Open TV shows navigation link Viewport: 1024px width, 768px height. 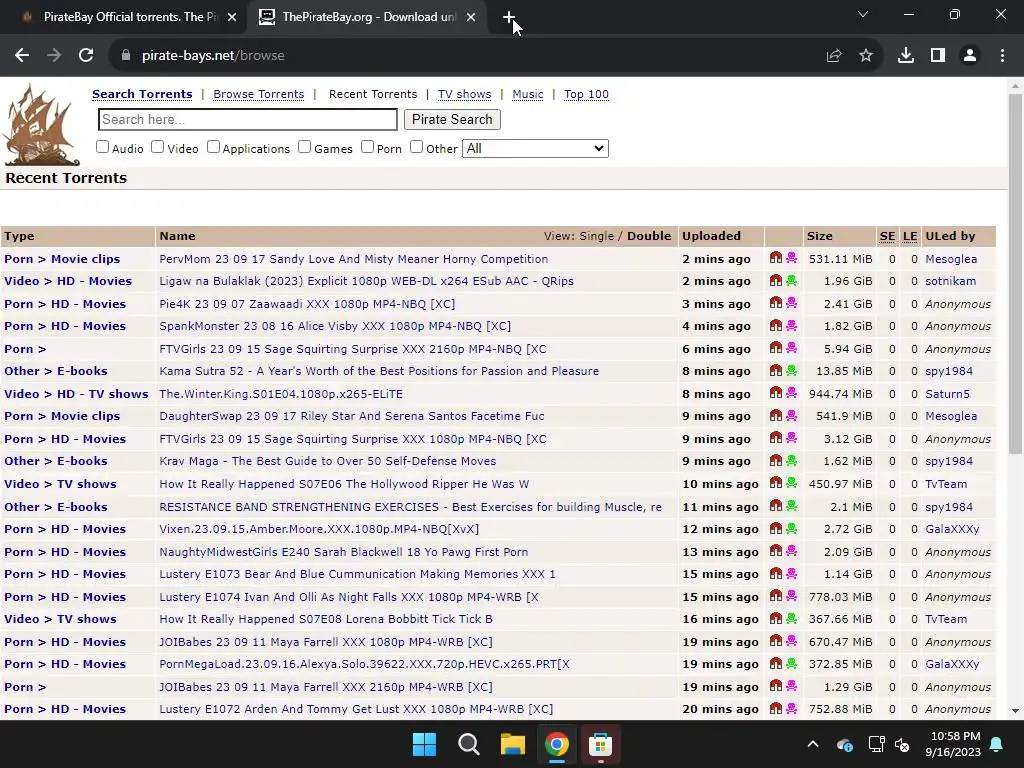464,94
